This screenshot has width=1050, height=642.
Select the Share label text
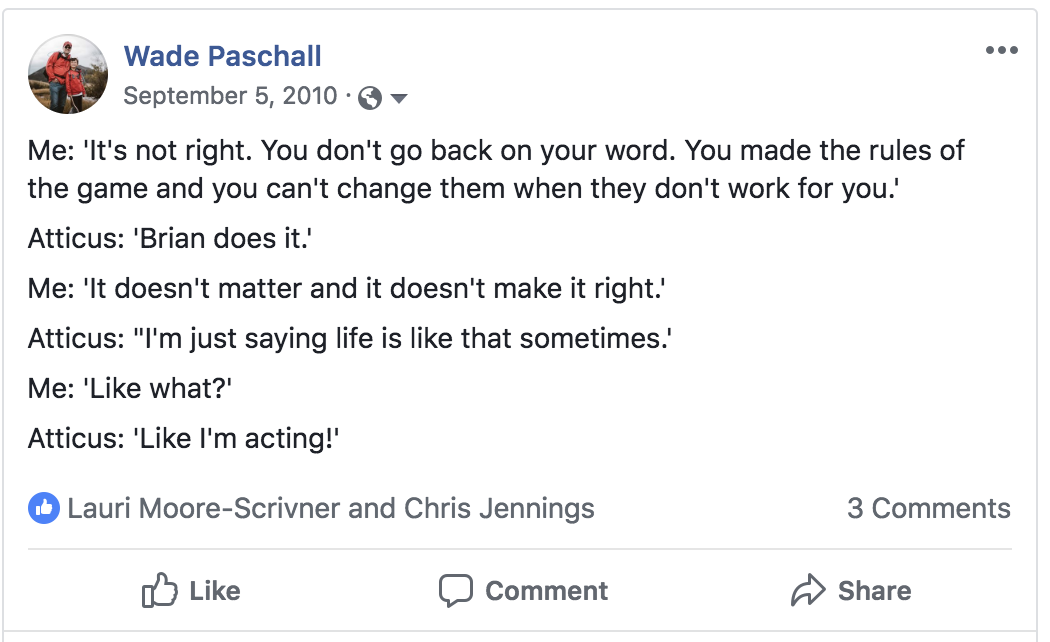click(x=875, y=591)
